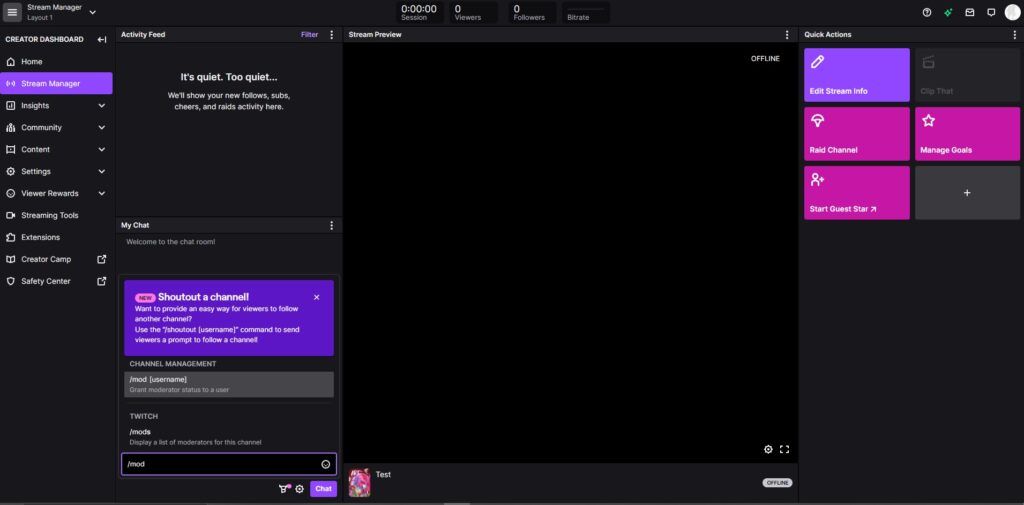Add a new quick action tile
1024x505 pixels.
coord(967,193)
